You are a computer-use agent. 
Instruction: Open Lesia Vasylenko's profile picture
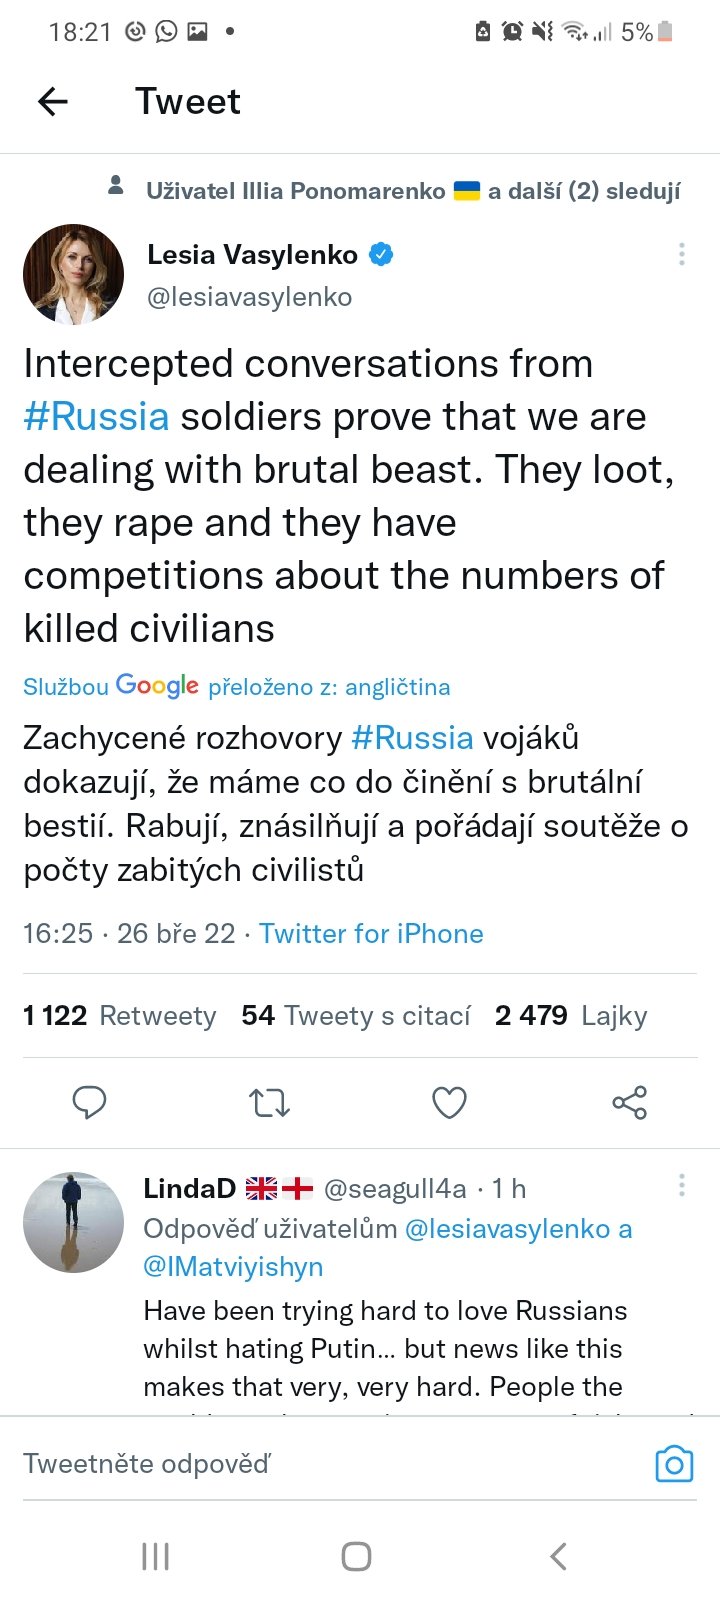coord(73,274)
